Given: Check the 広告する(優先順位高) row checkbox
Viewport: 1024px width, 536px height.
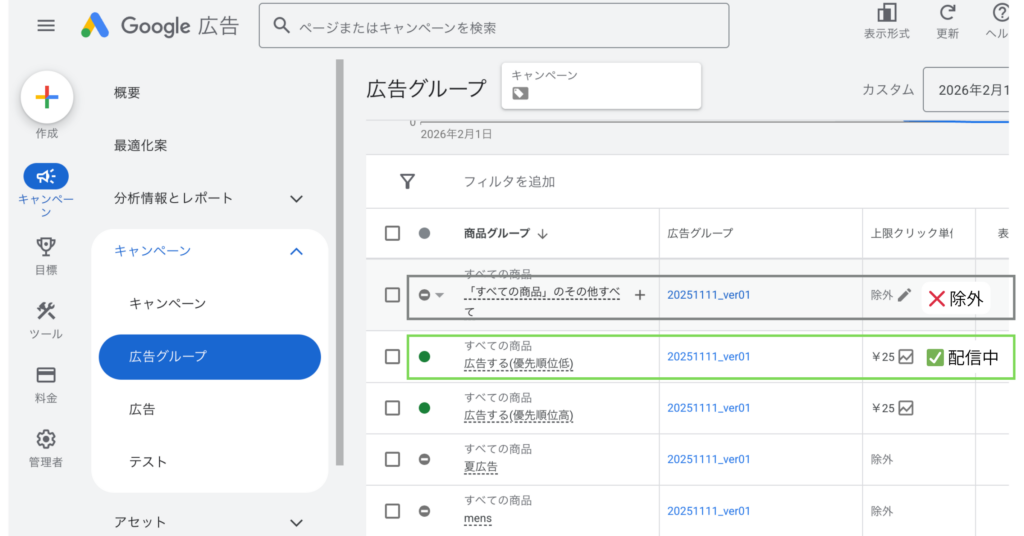Looking at the screenshot, I should point(392,408).
